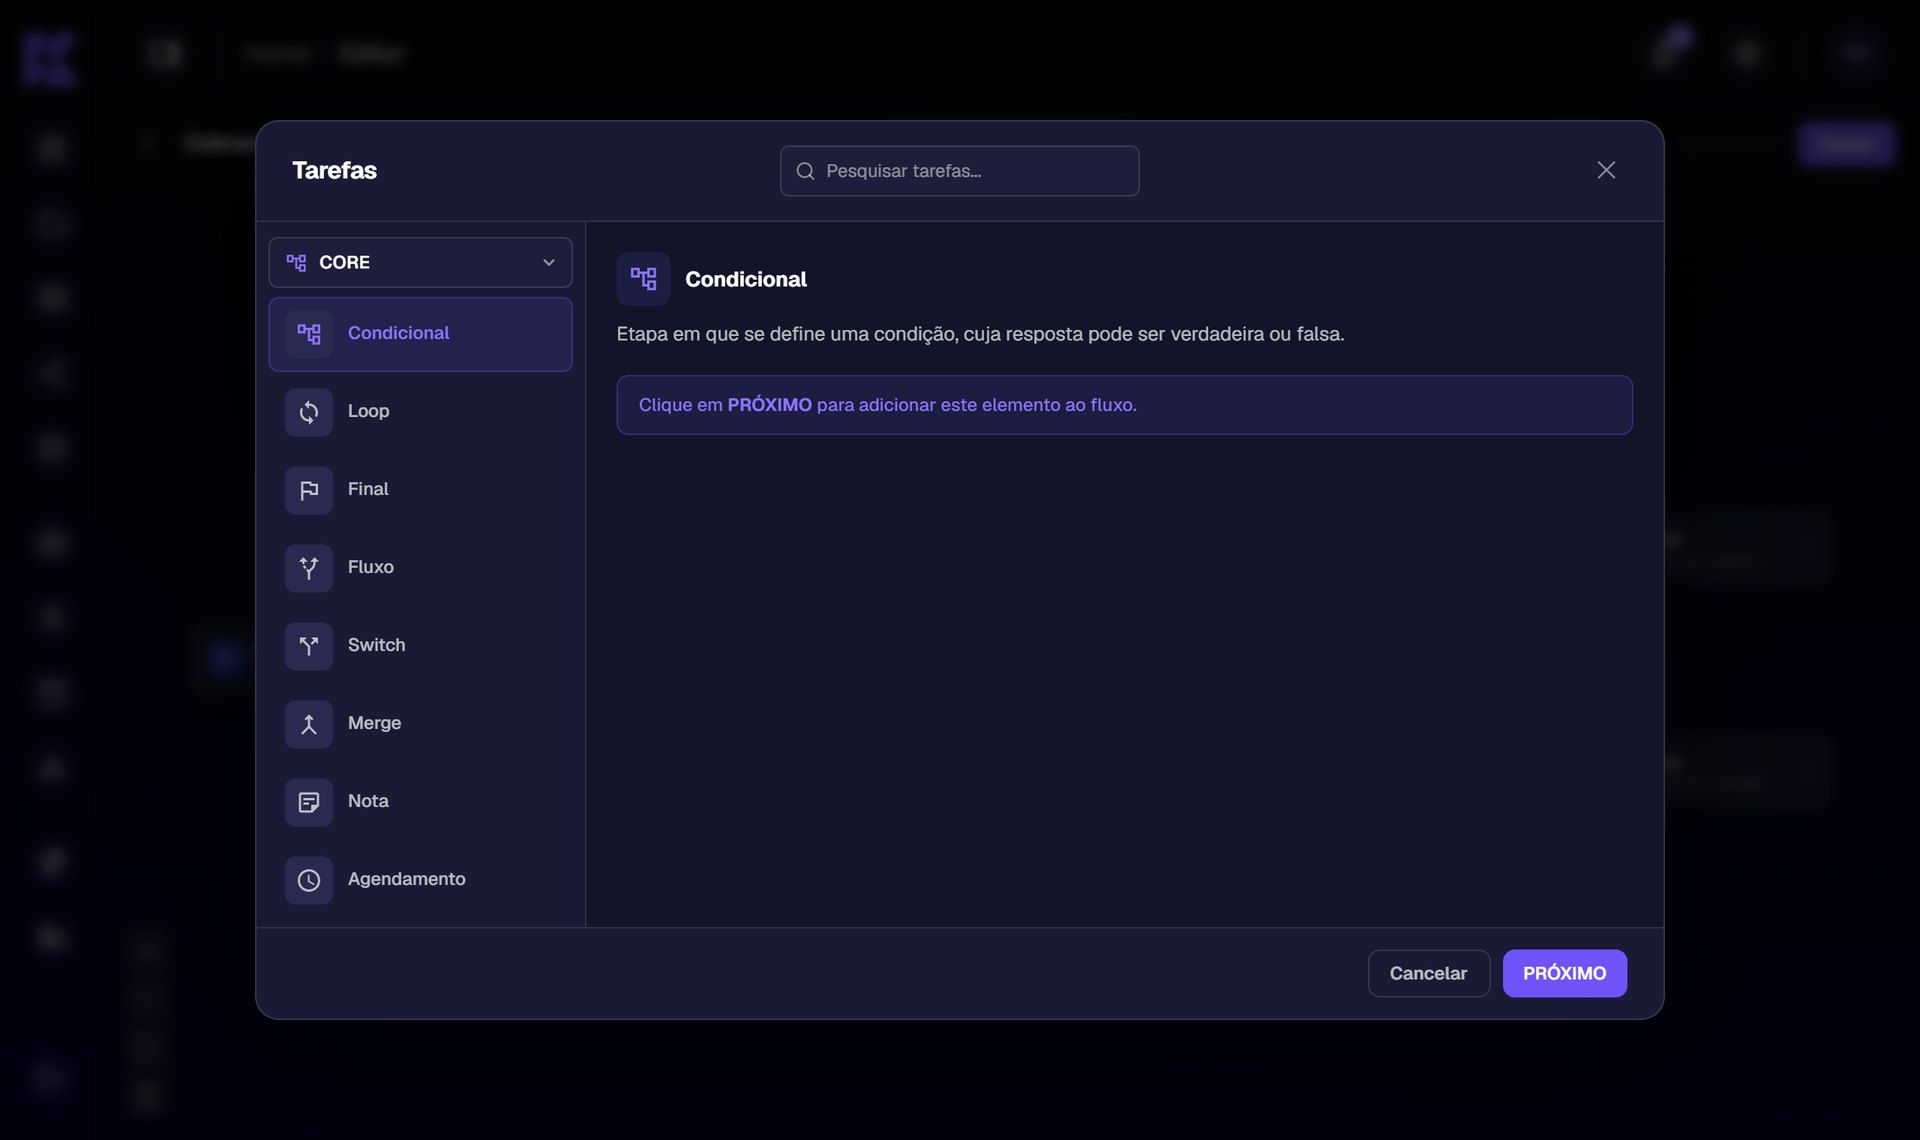This screenshot has height=1140, width=1920.
Task: Click the search magnifier icon
Action: (805, 171)
